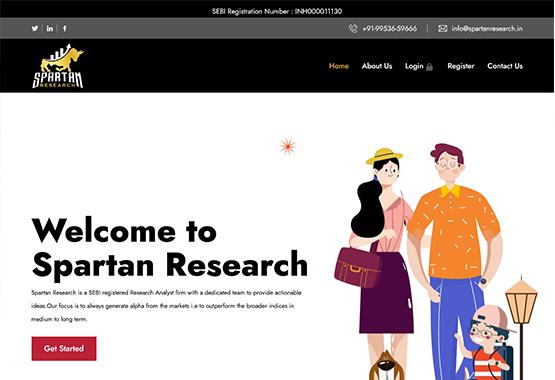This screenshot has width=555, height=380.
Task: Go to the Home menu item
Action: pyautogui.click(x=339, y=66)
